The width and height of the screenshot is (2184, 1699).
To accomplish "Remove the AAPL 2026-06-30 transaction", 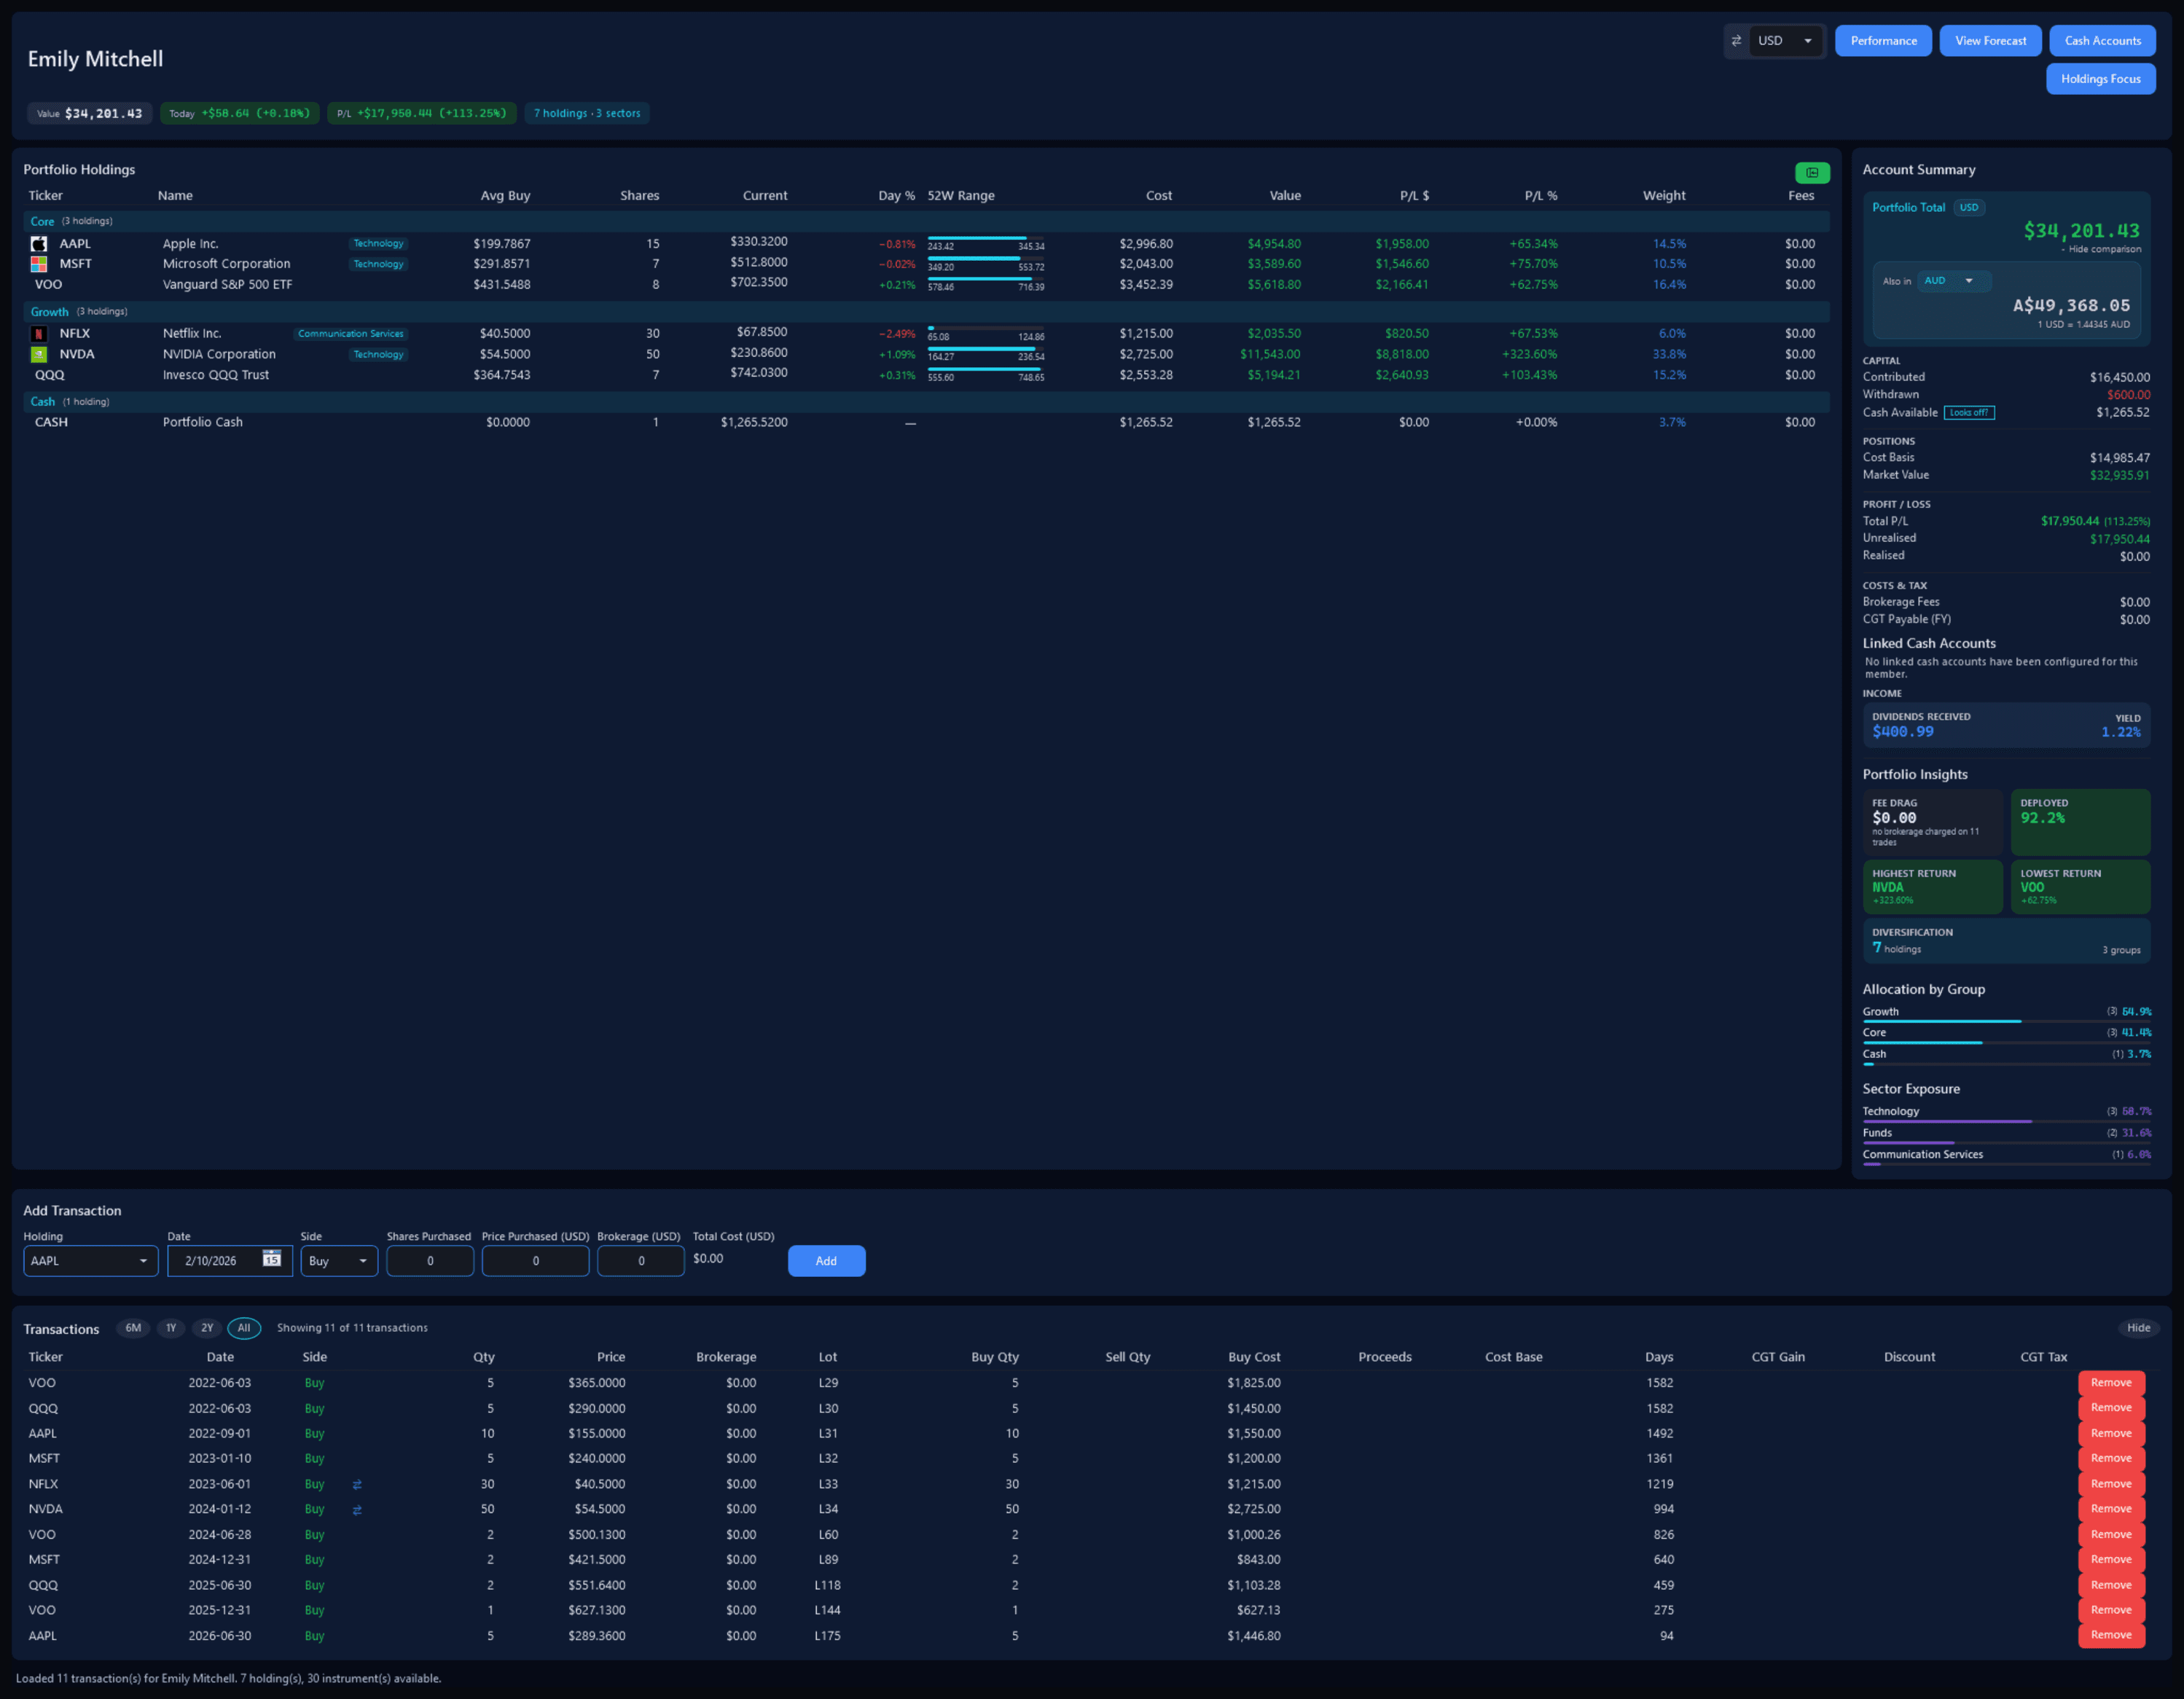I will tap(2111, 1636).
